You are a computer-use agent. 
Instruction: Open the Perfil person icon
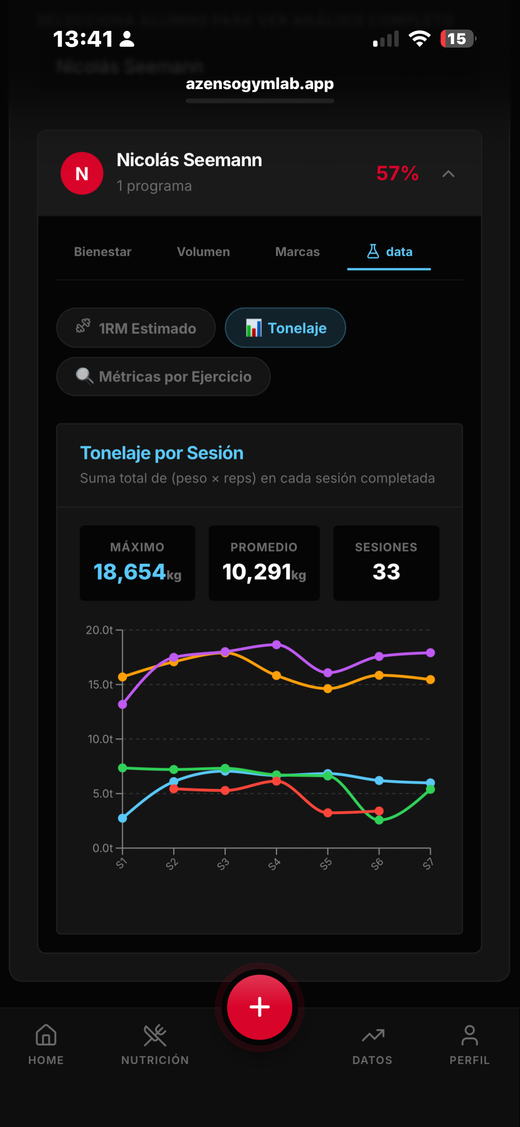pos(470,1035)
